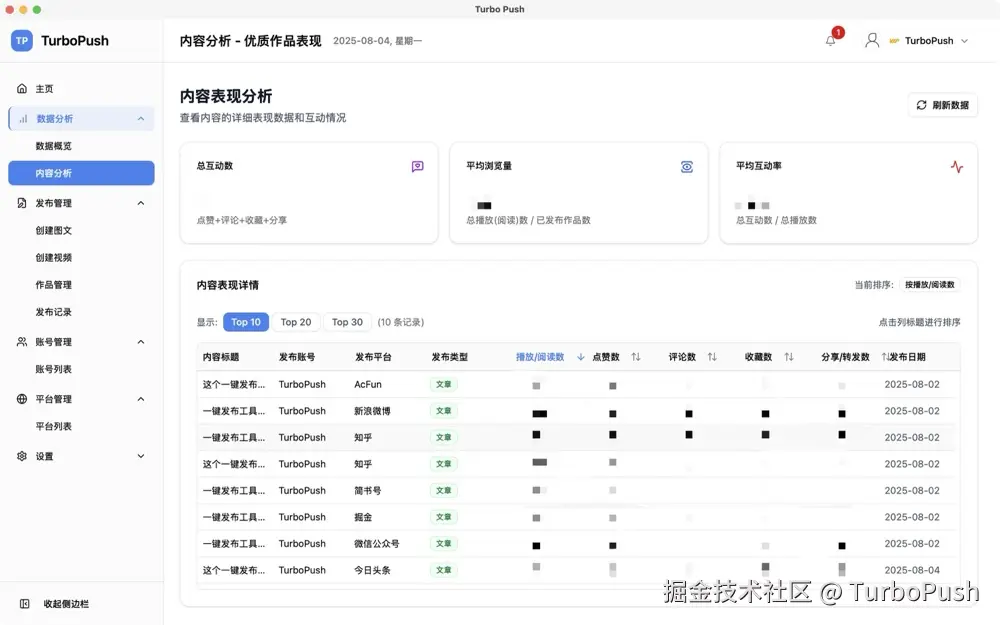Activate 按播放/阅读数 sorting toggle
Screen dimensions: 1000x625
pyautogui.click(x=928, y=284)
